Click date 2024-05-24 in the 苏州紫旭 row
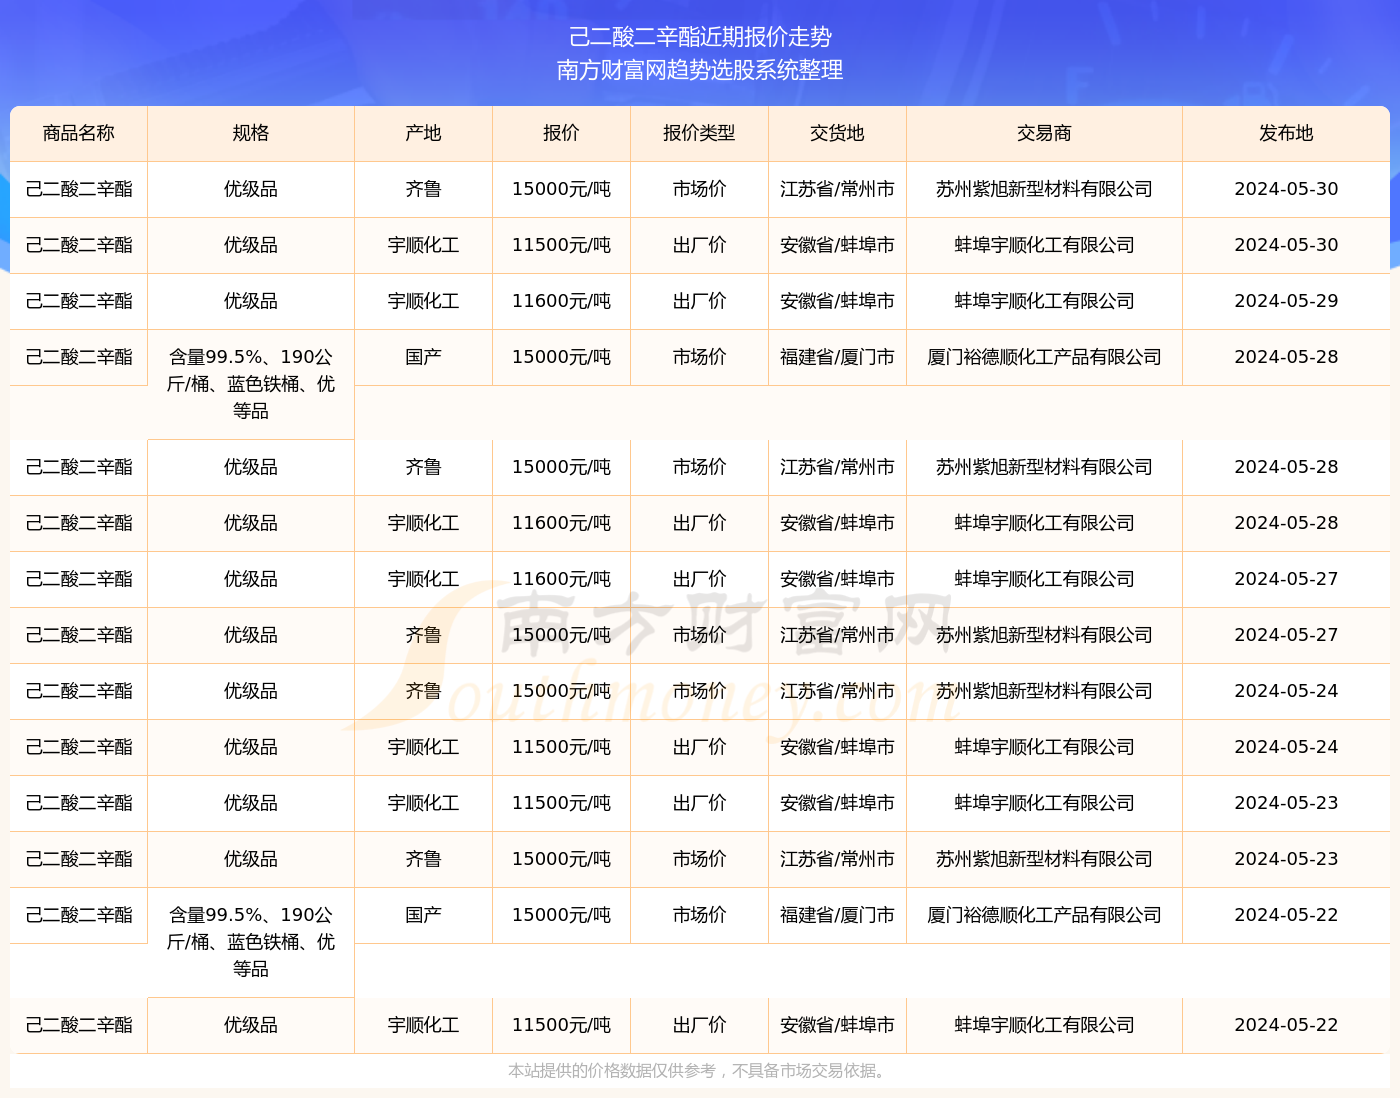The height and width of the screenshot is (1098, 1400). [1286, 691]
